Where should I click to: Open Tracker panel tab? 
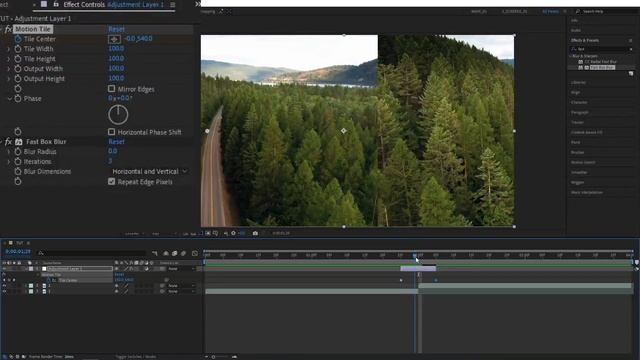pyautogui.click(x=577, y=122)
